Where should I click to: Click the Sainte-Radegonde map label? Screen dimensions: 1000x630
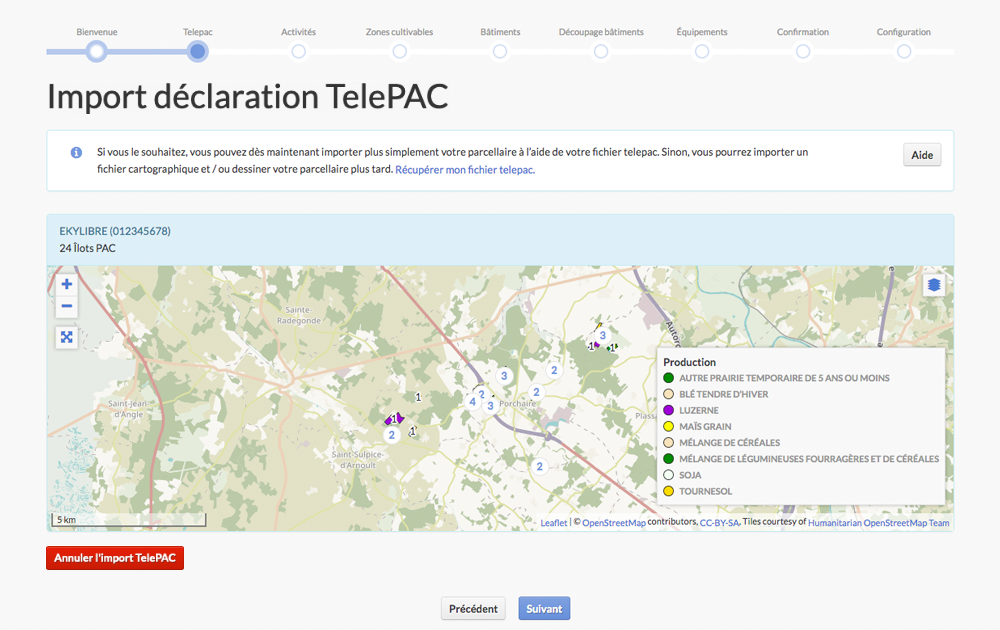(x=298, y=315)
